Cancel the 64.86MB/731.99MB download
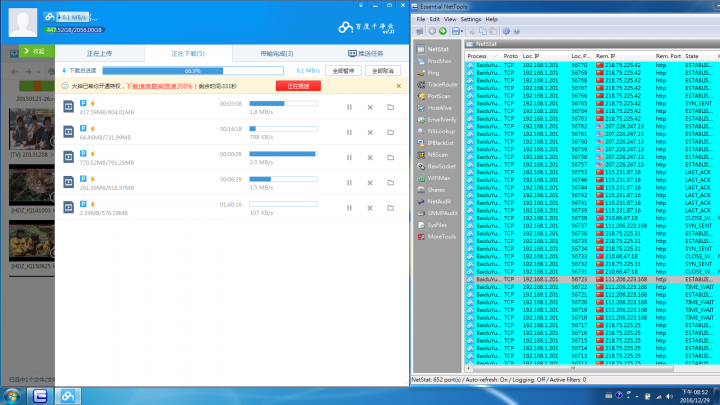Screen dimensions: 720x405 tap(370, 132)
